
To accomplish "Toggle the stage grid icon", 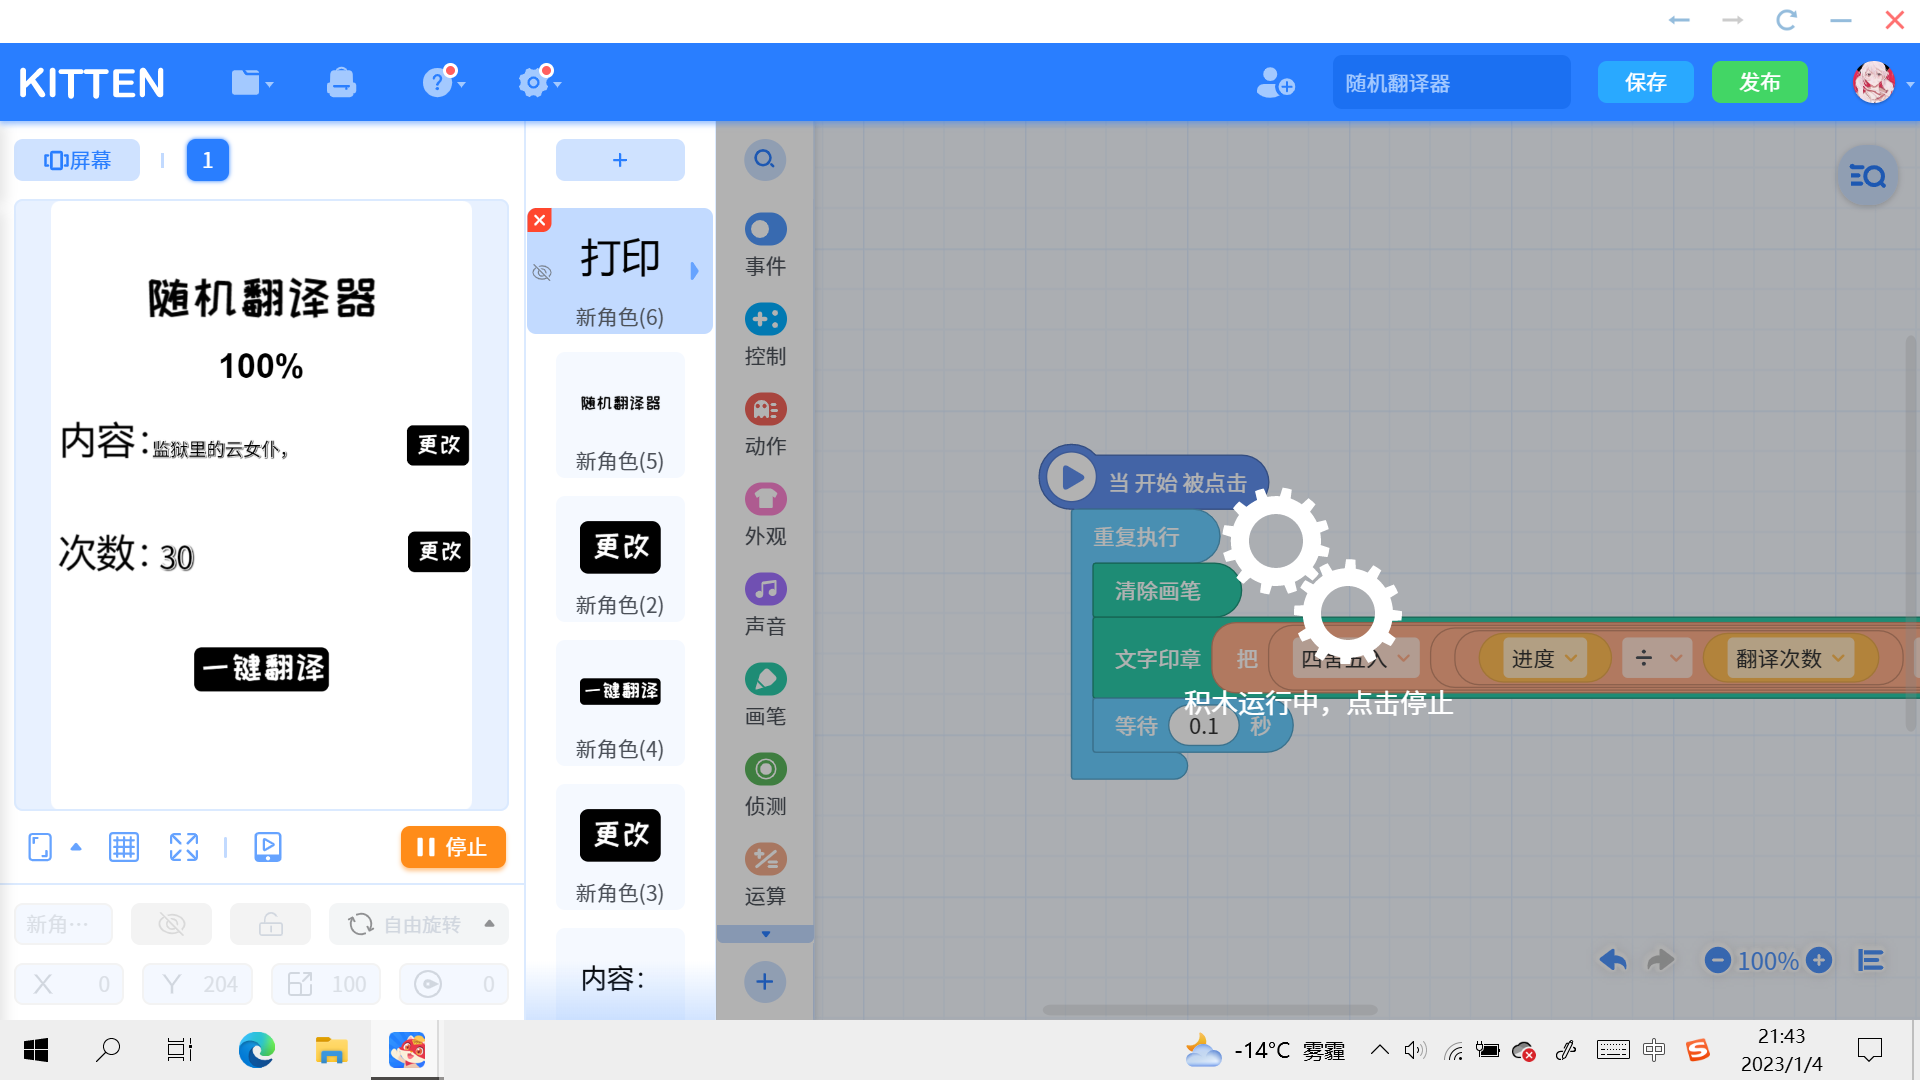I will 124,847.
